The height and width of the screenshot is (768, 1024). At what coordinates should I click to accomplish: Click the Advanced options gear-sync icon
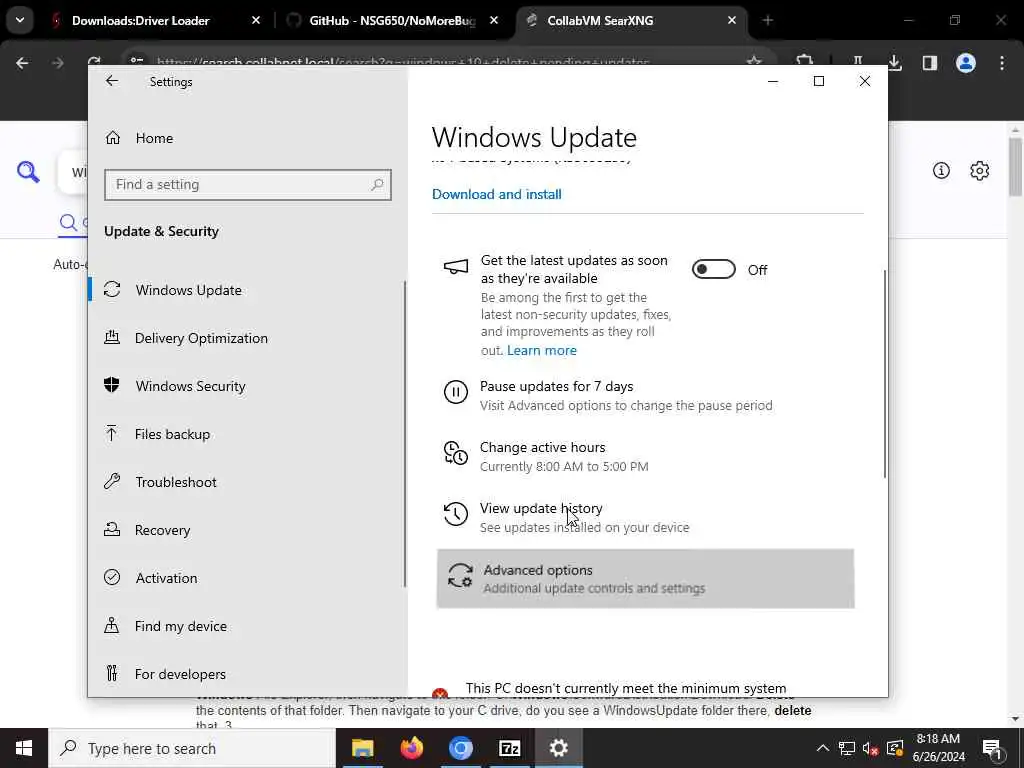[460, 576]
